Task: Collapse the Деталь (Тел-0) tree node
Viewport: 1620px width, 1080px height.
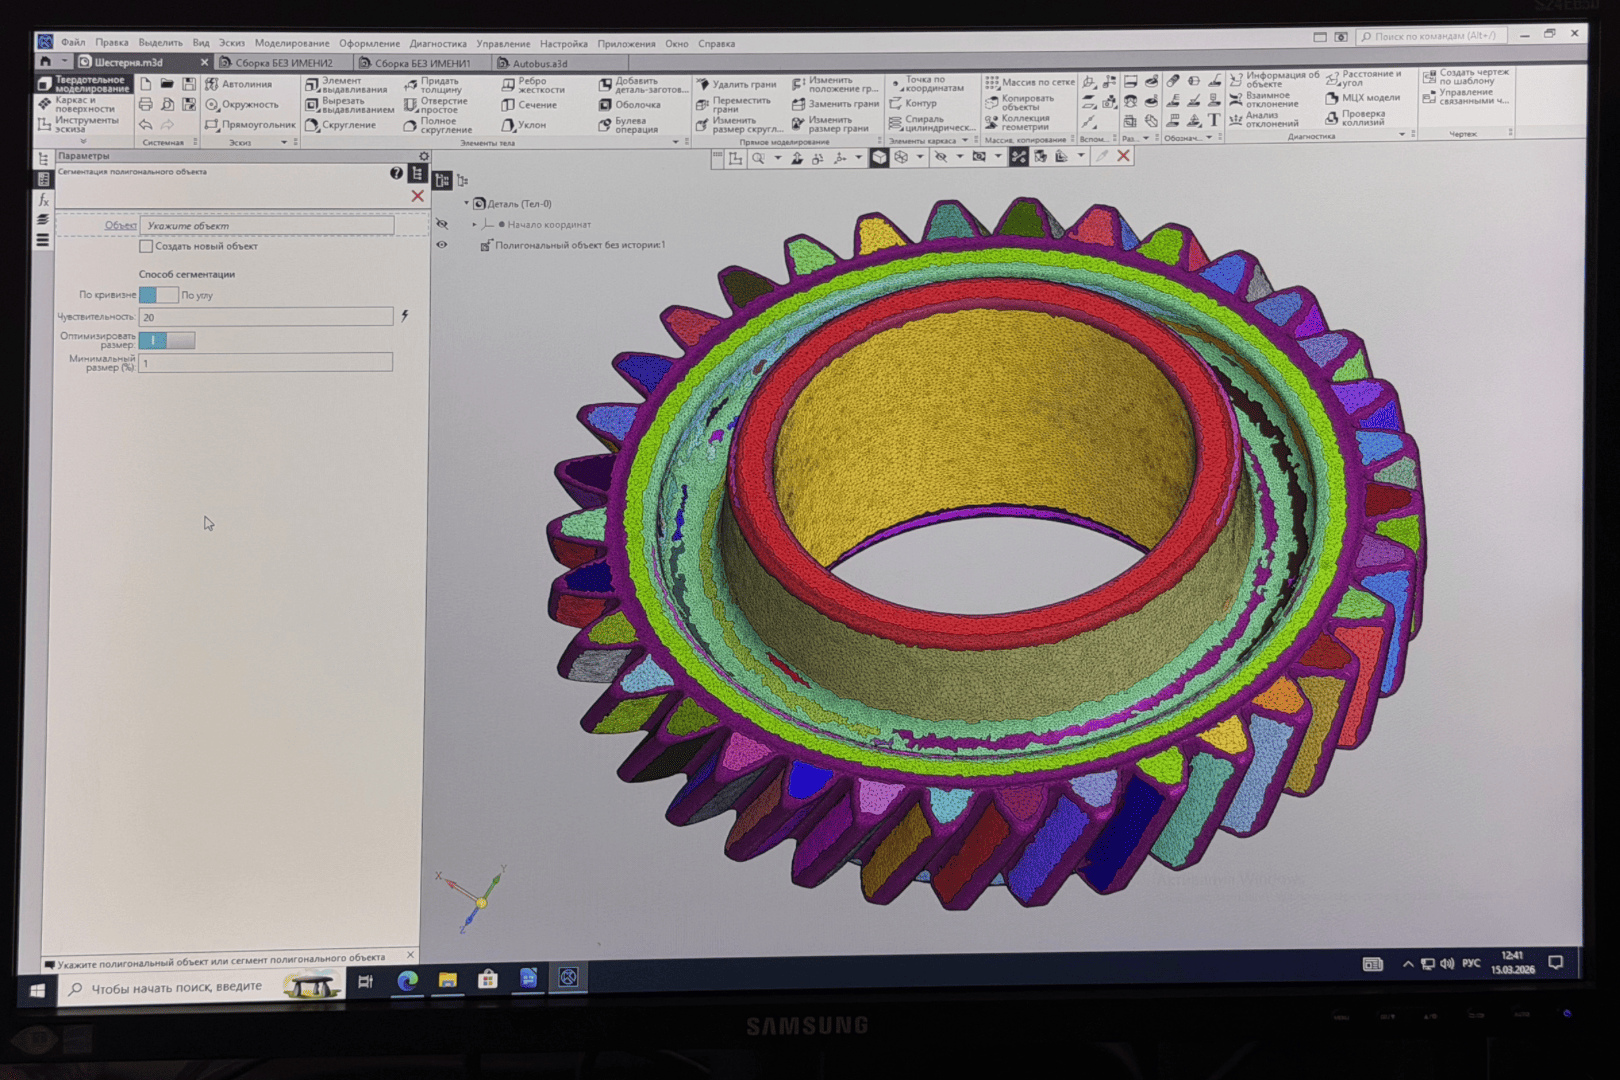Action: 466,204
